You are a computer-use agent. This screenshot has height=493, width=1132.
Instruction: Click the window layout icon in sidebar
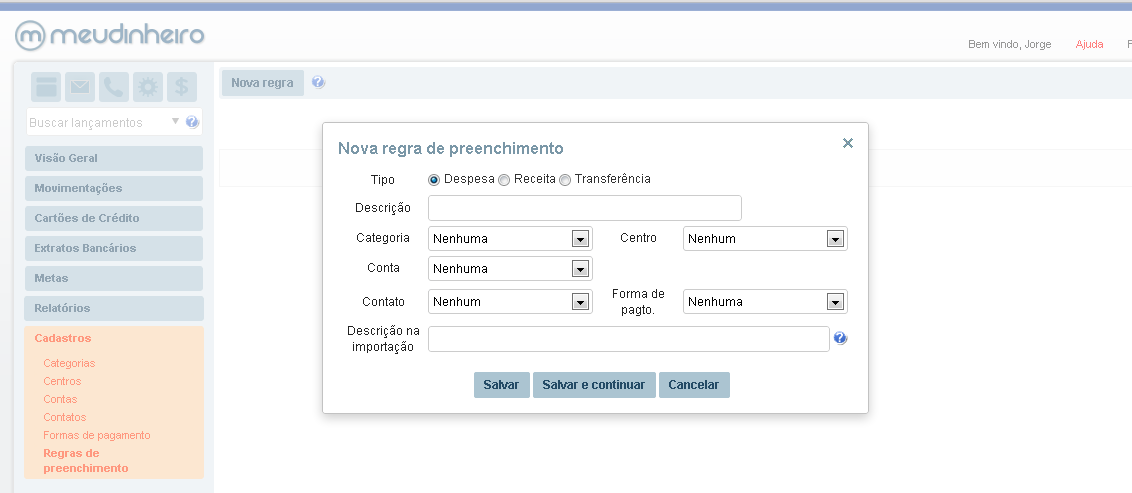click(x=46, y=87)
